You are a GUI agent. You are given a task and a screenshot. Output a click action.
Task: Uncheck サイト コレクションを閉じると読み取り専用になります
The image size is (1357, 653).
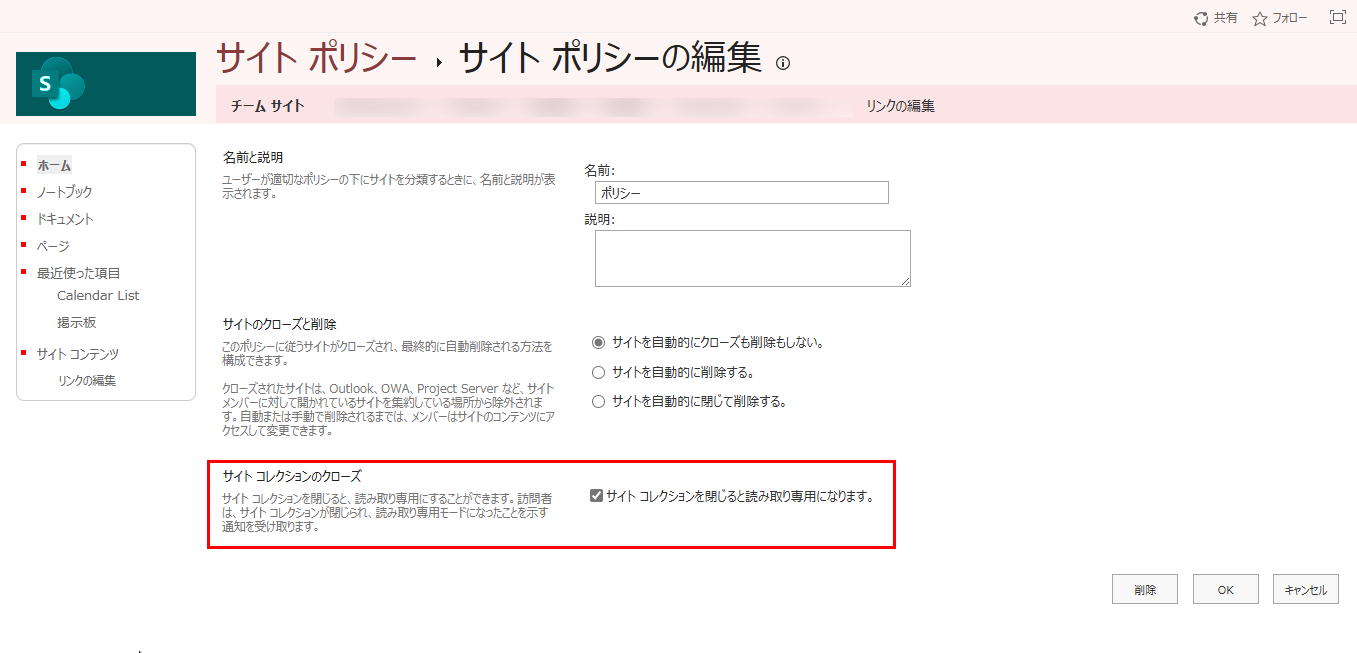click(595, 493)
